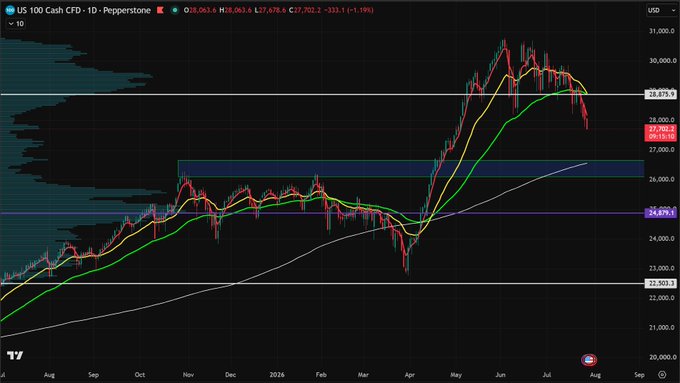This screenshot has width=680, height=383.
Task: Select the purple 24,879.1 price line label
Action: point(660,213)
